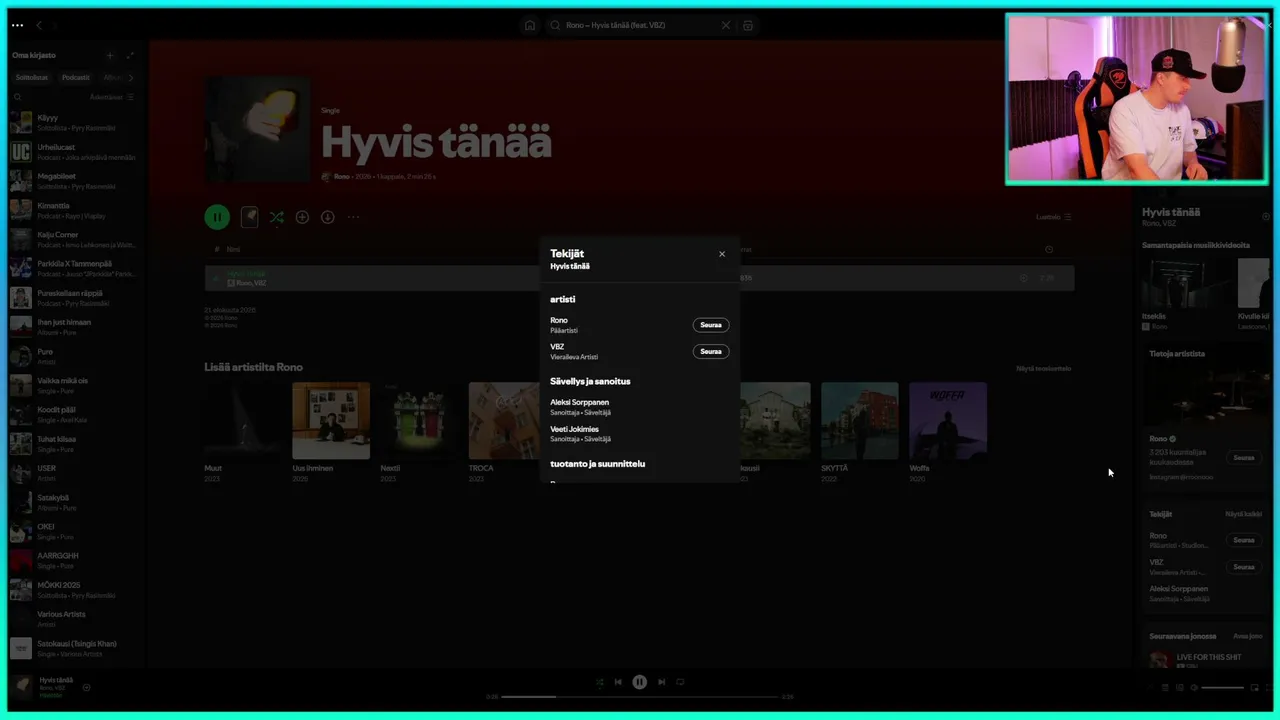Image resolution: width=1280 pixels, height=720 pixels.
Task: Follow VBZ in the sidebar Tekijät list
Action: 1243,567
